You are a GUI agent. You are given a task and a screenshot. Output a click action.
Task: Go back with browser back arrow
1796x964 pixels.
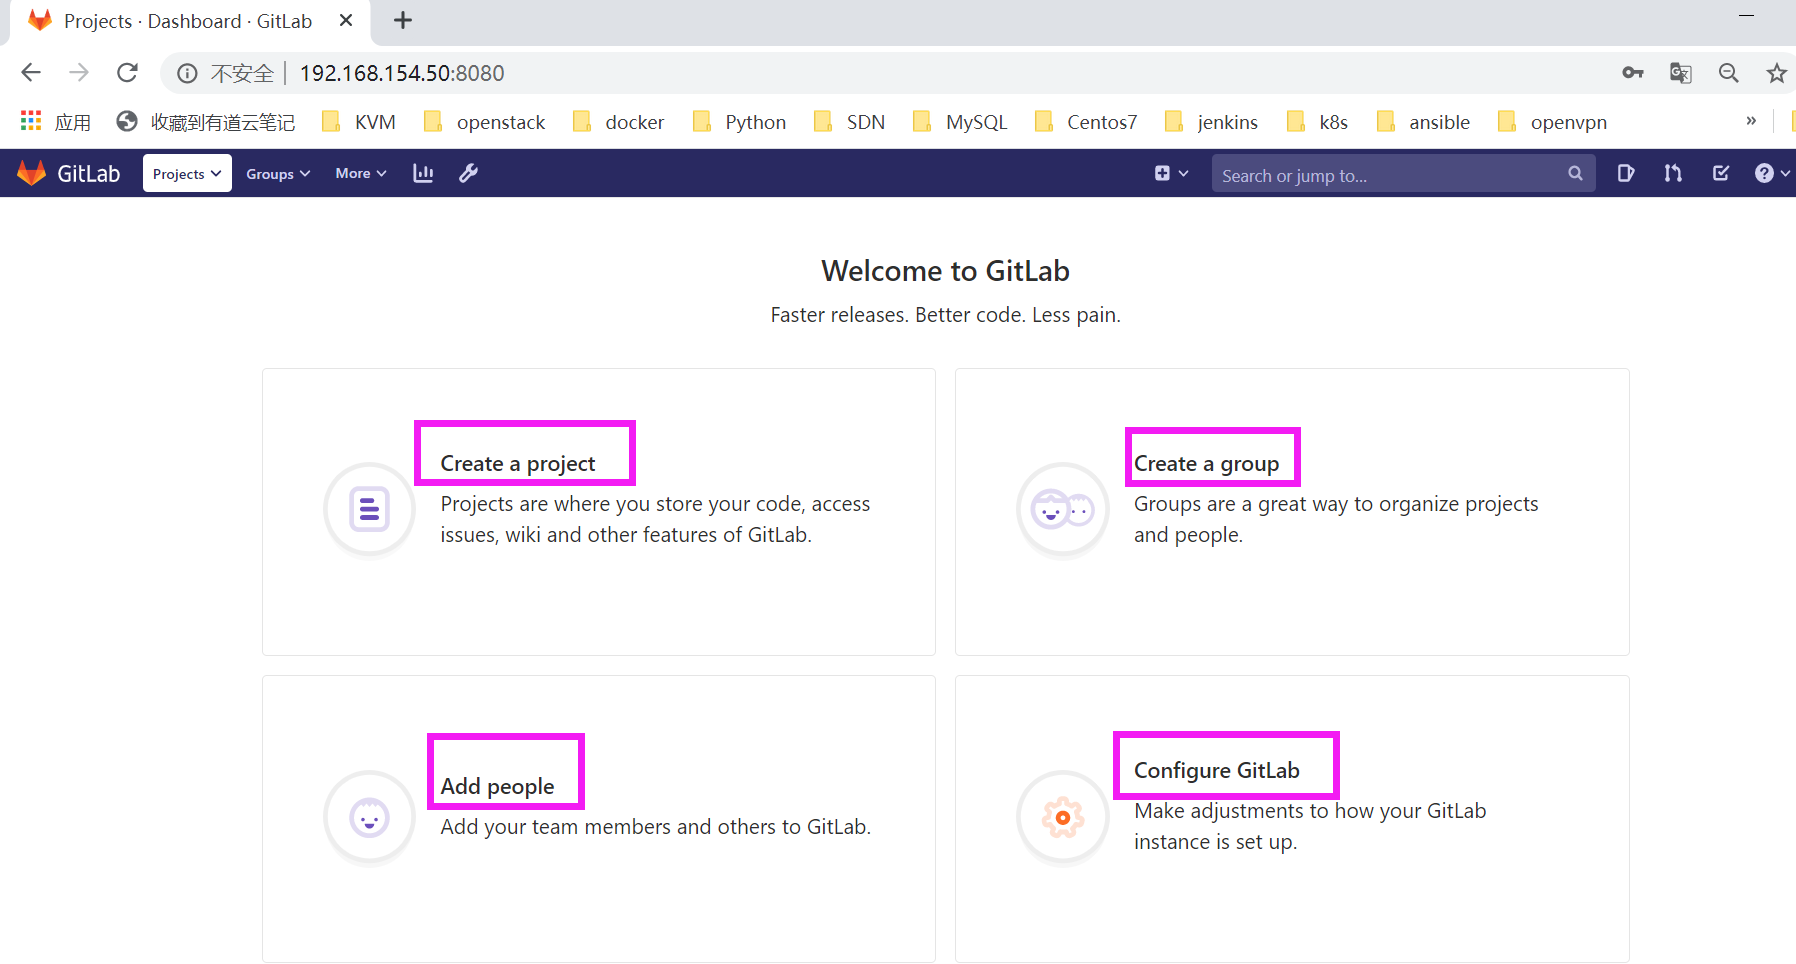click(31, 73)
